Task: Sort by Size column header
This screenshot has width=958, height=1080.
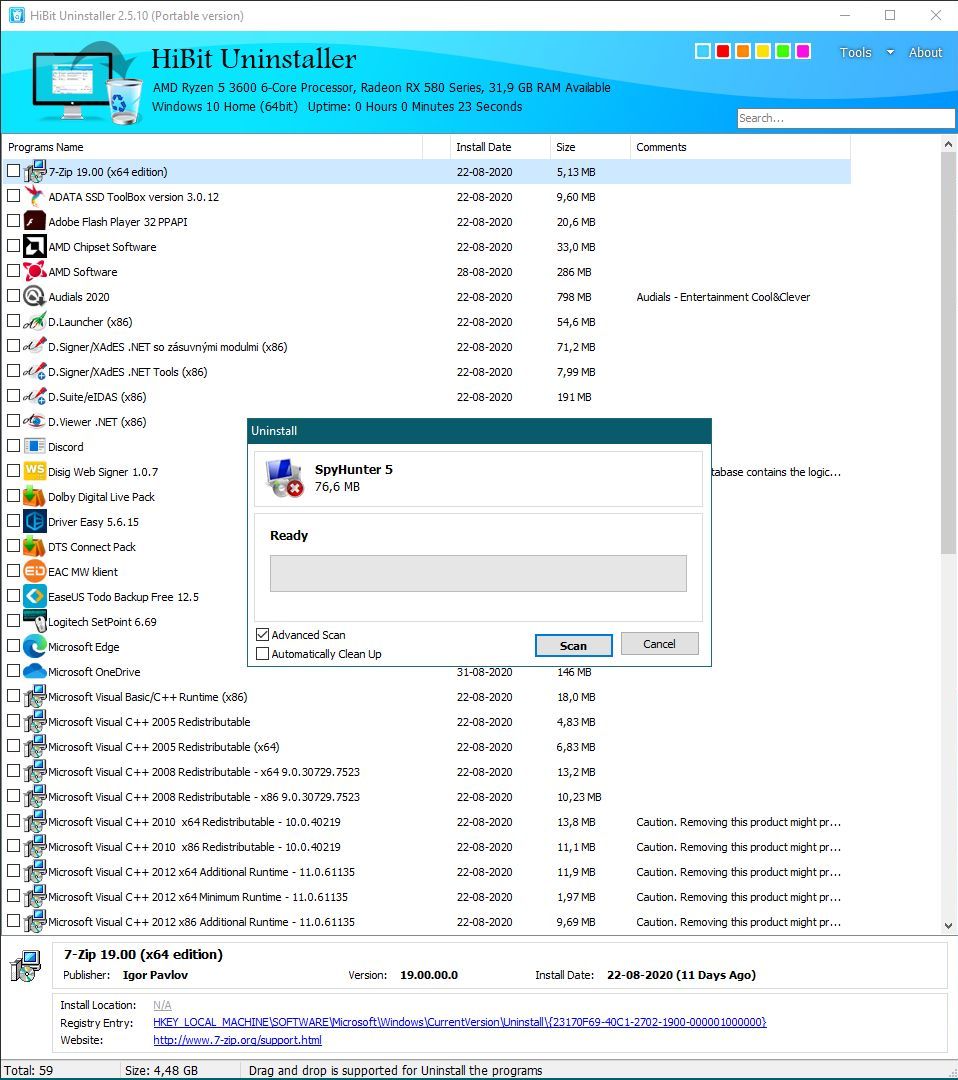Action: [590, 147]
